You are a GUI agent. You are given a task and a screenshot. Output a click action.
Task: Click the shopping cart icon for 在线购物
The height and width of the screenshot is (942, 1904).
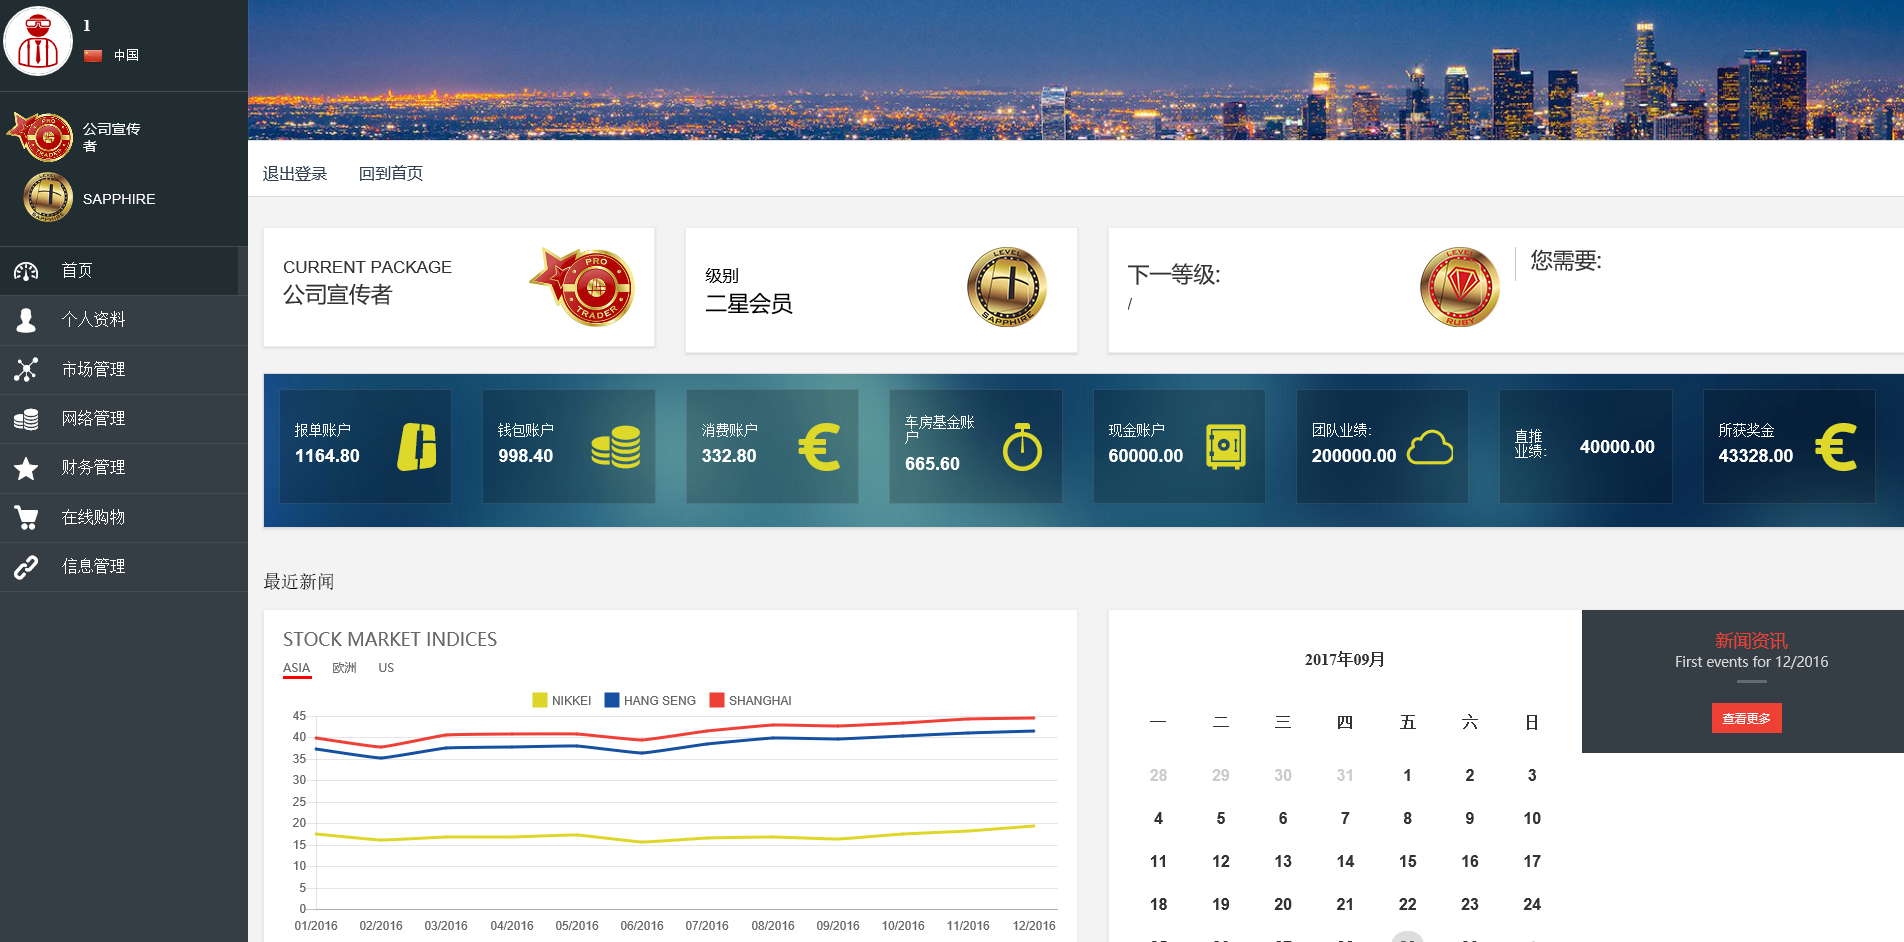point(26,517)
